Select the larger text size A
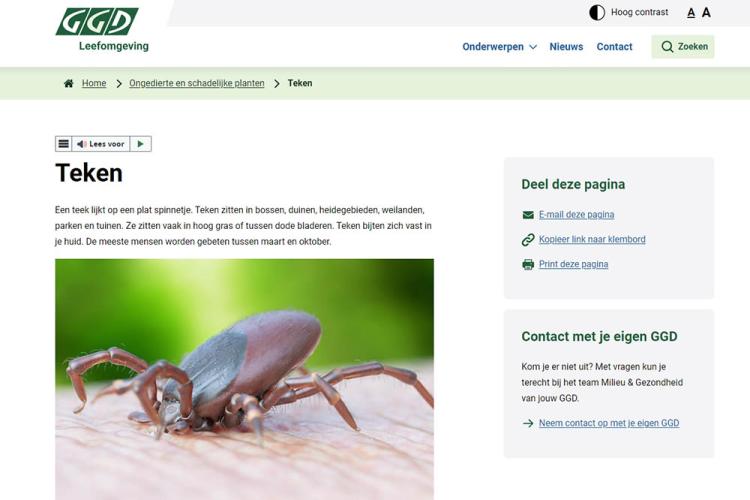 tap(706, 12)
